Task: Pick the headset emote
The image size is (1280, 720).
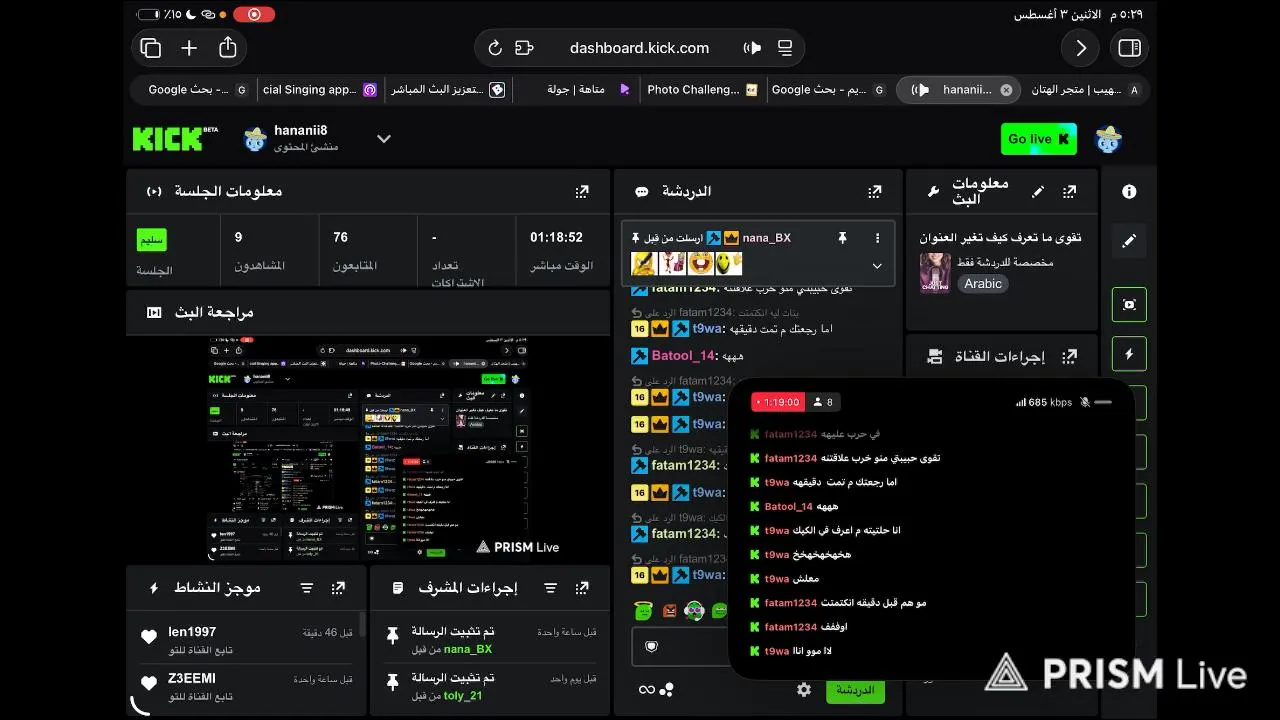Action: [695, 610]
